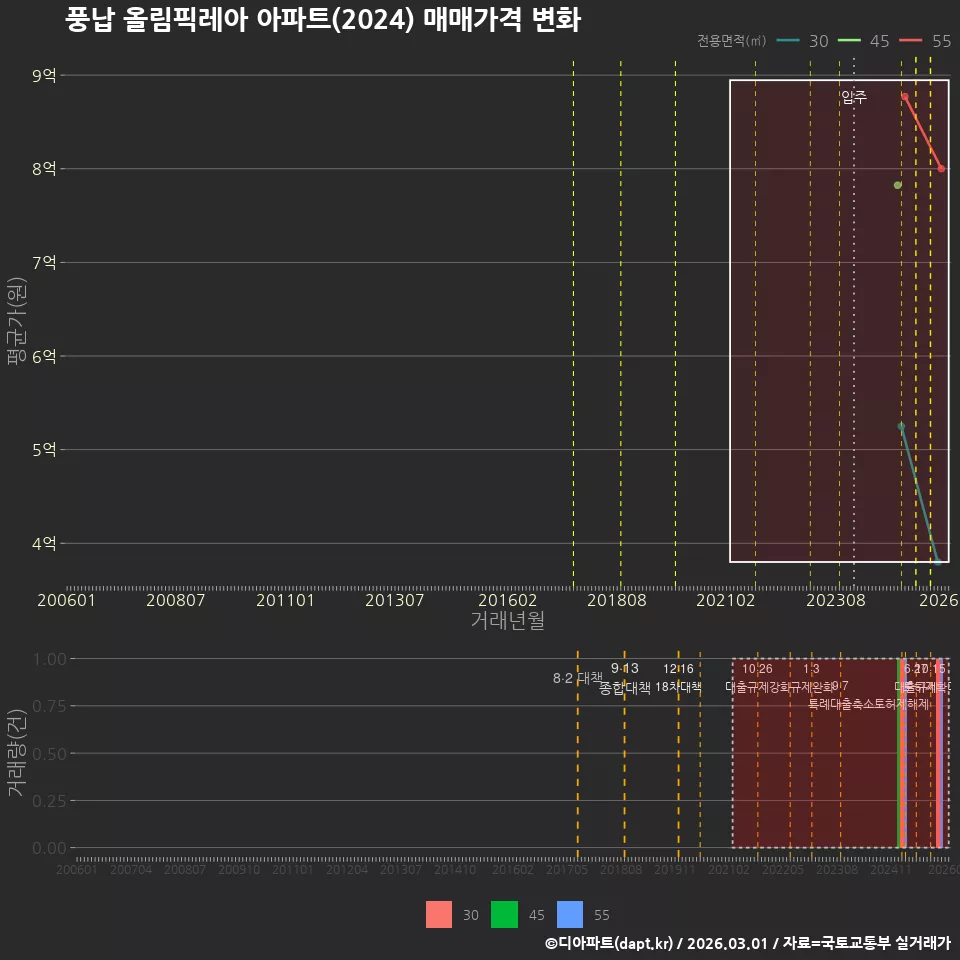
Task: Select the blue 55 square in bottom legend
Action: coord(570,914)
